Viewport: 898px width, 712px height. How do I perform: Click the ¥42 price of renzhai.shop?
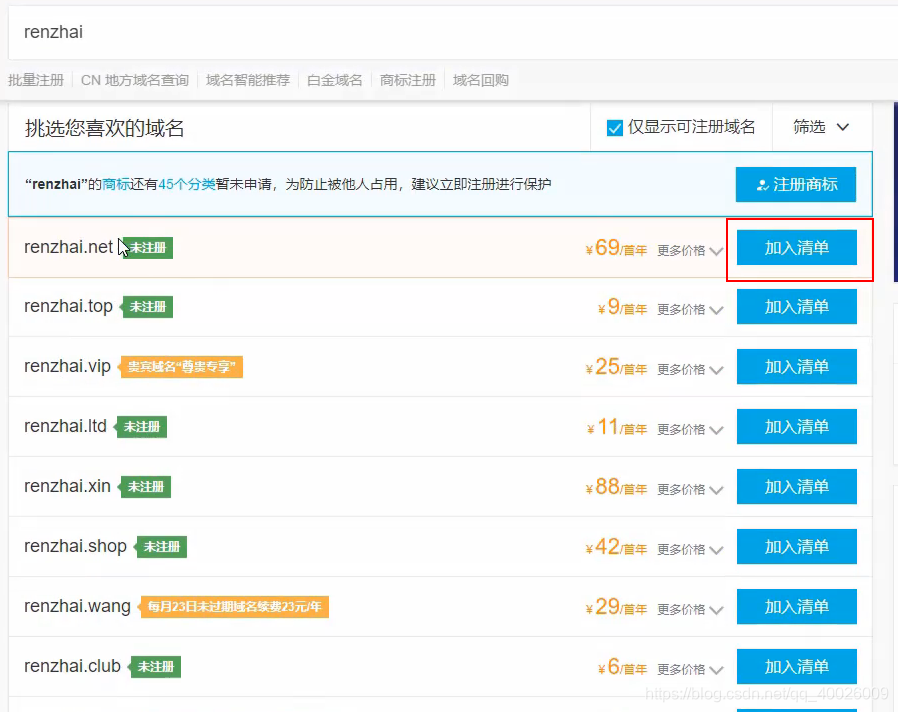click(x=616, y=547)
